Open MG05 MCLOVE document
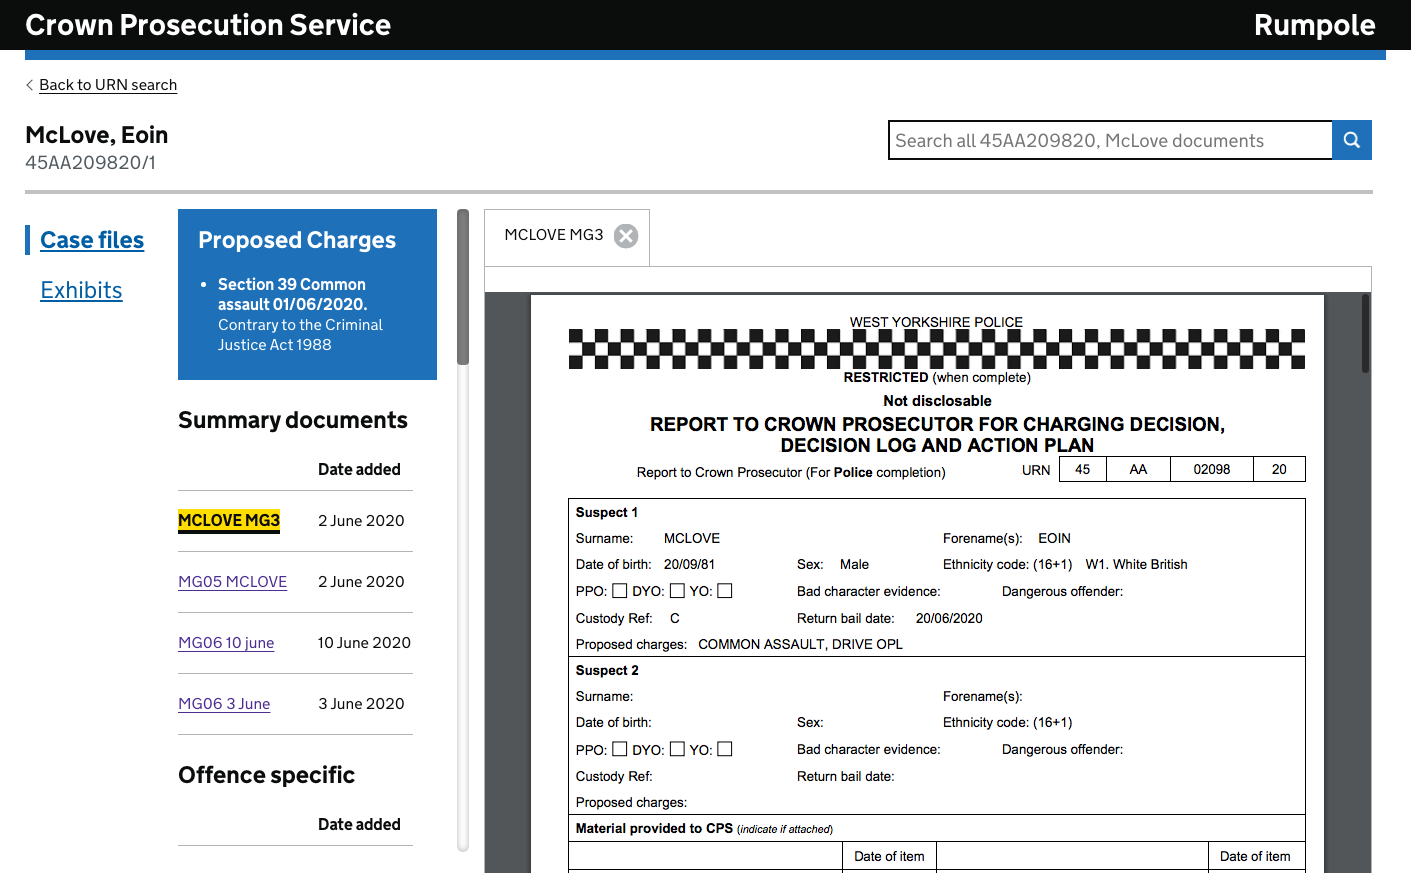1411x873 pixels. coord(232,582)
